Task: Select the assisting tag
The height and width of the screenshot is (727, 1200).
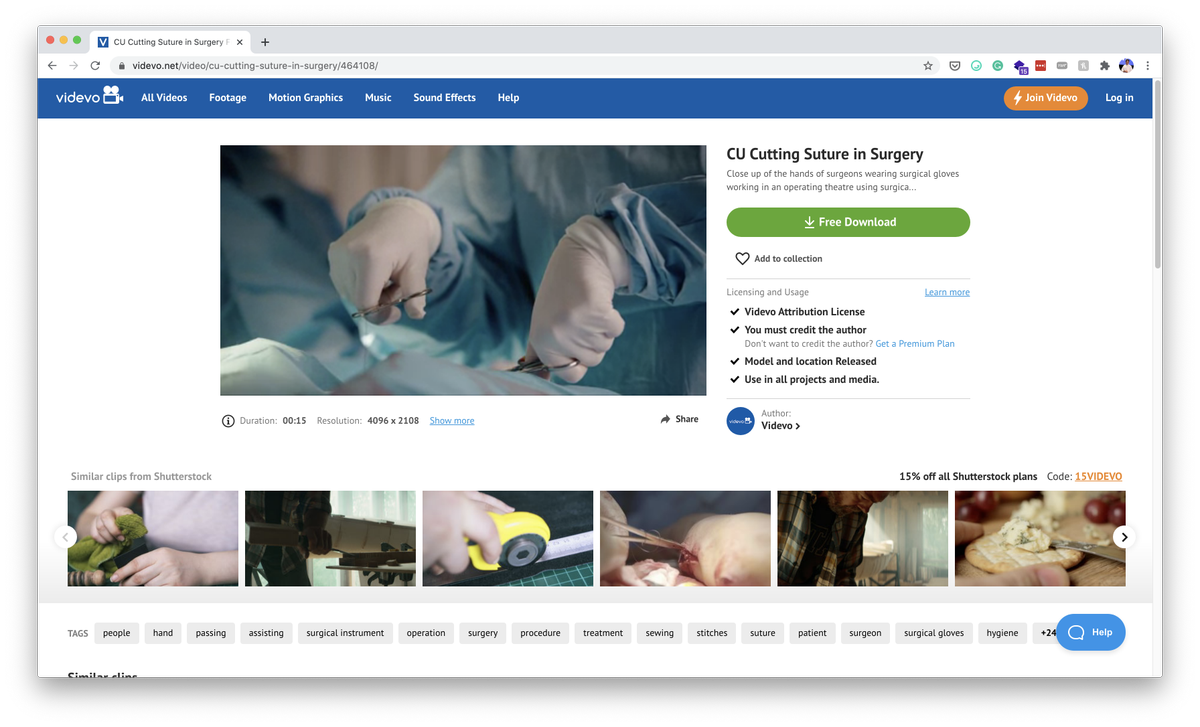Action: (266, 633)
